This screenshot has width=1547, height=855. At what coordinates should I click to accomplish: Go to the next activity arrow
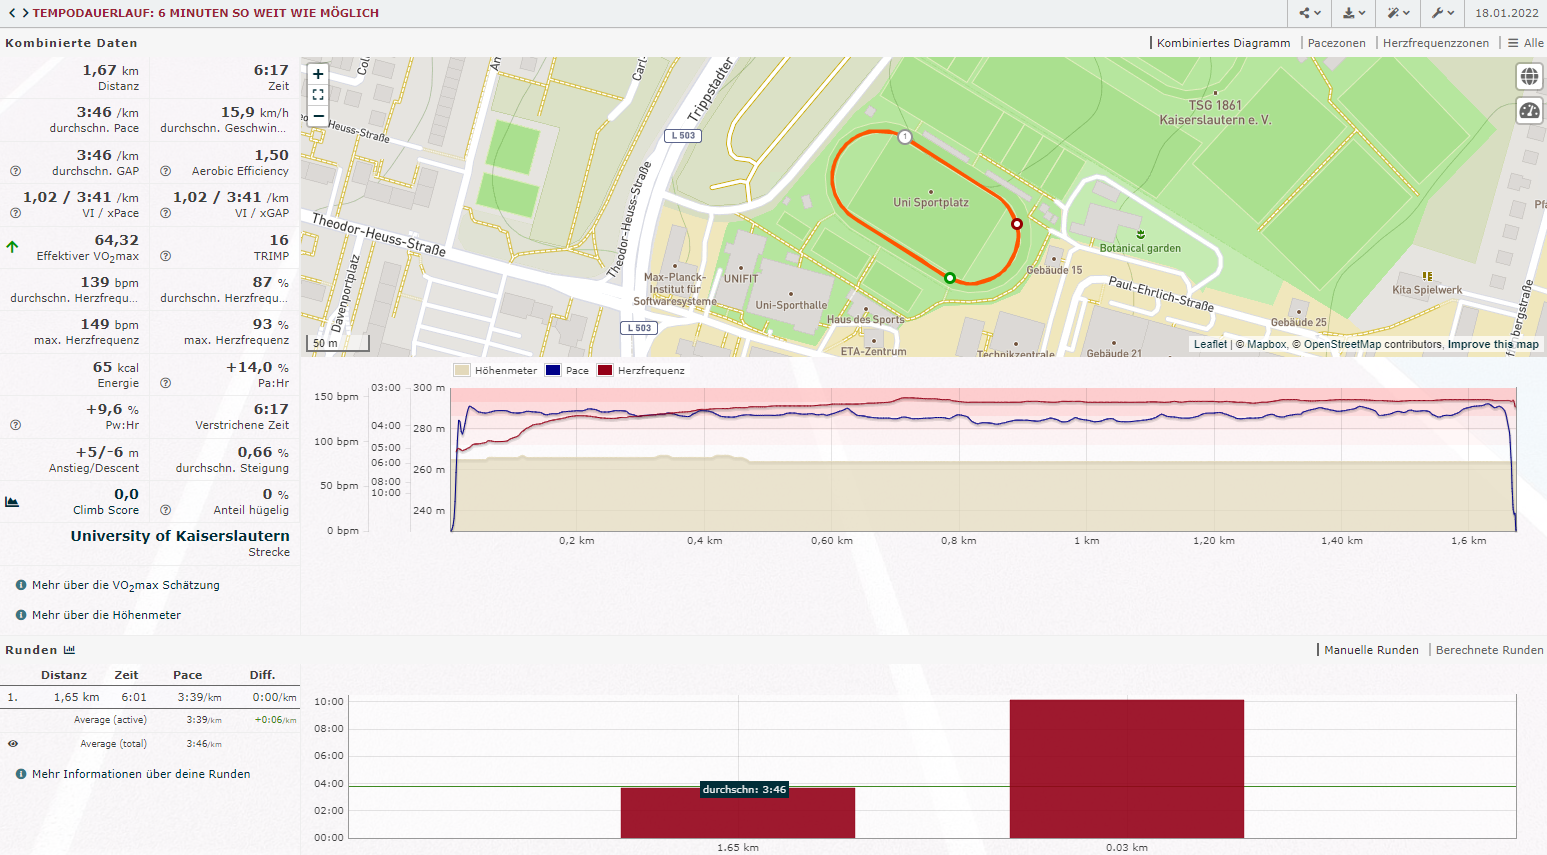[x=25, y=13]
